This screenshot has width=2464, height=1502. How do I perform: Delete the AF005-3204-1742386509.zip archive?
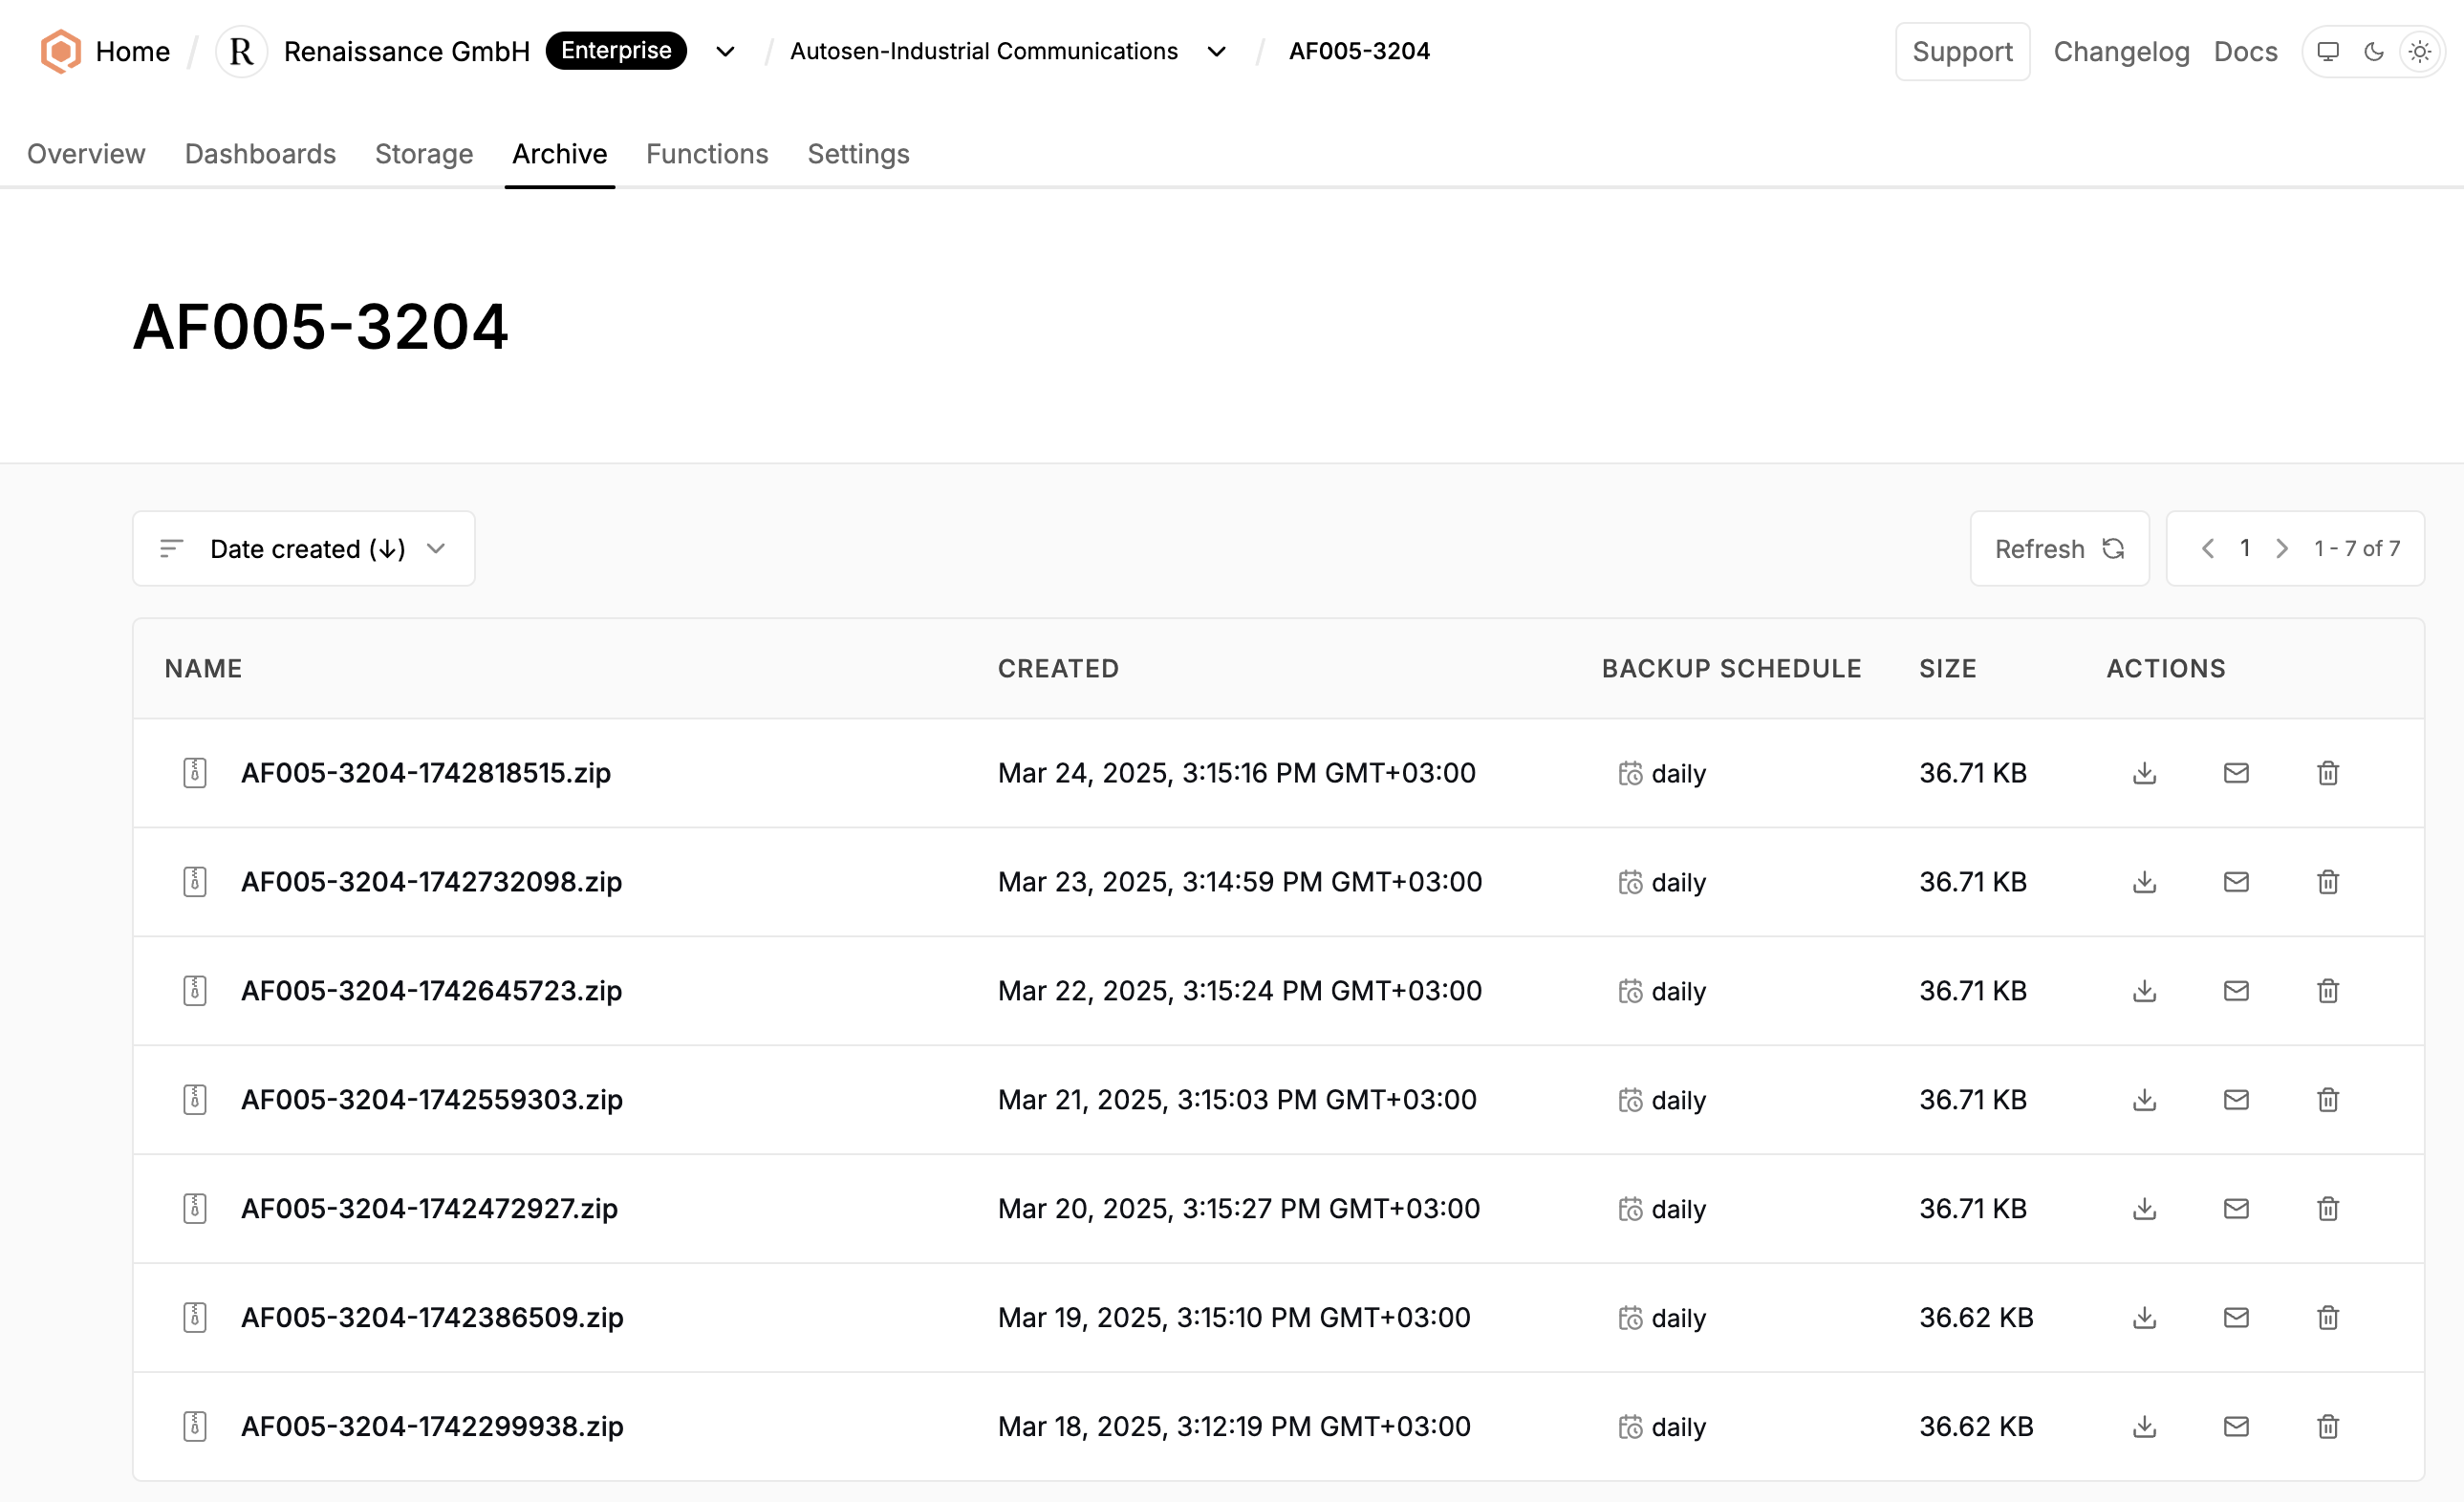(2328, 1318)
